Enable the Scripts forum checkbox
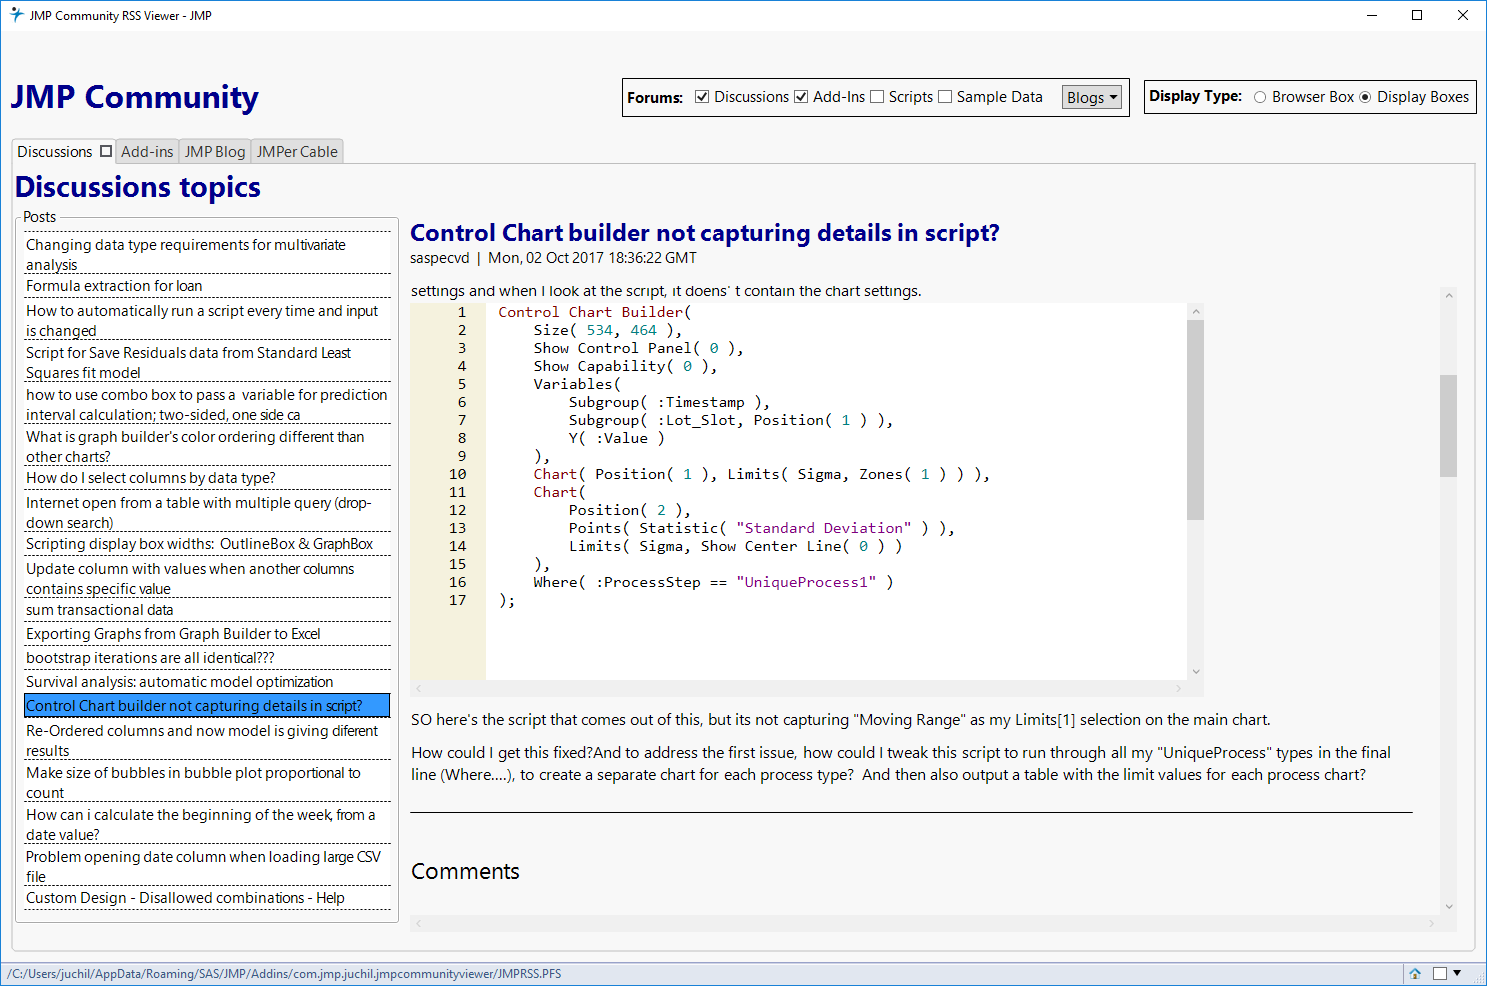1487x986 pixels. click(877, 97)
